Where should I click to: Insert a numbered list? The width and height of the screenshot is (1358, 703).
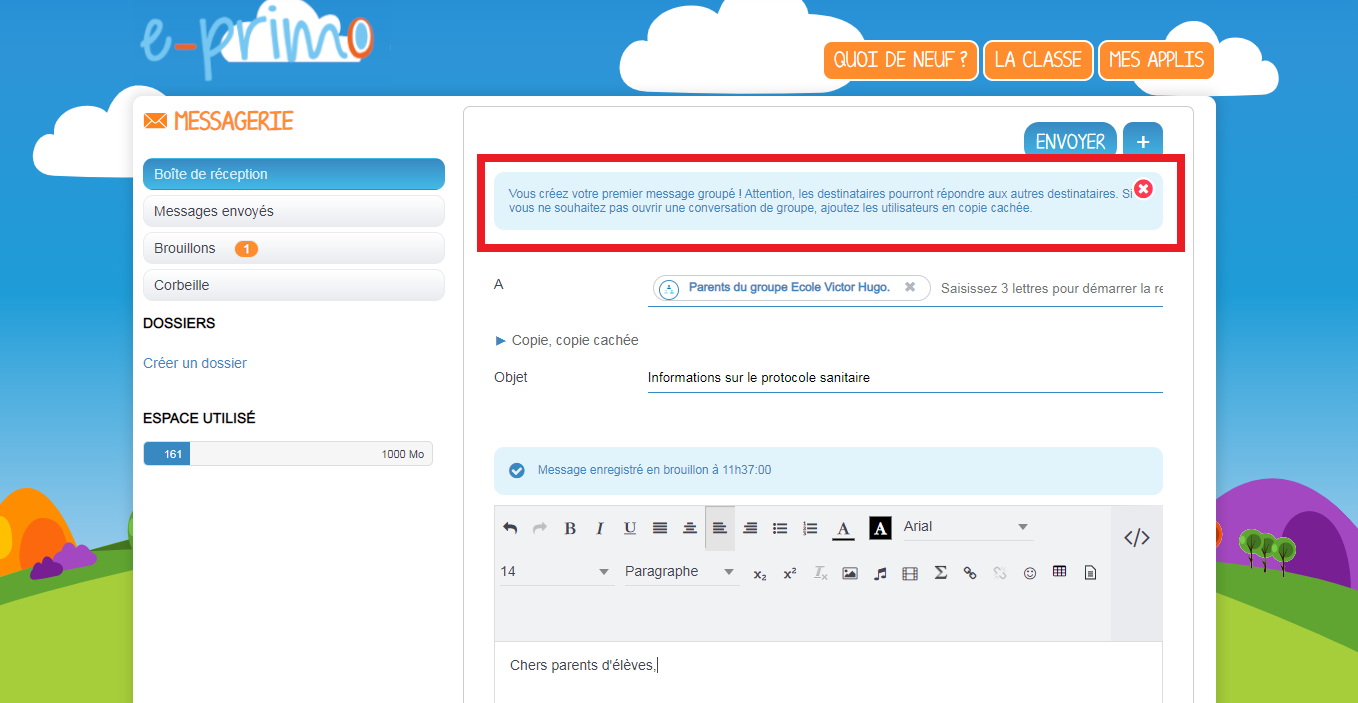click(810, 528)
